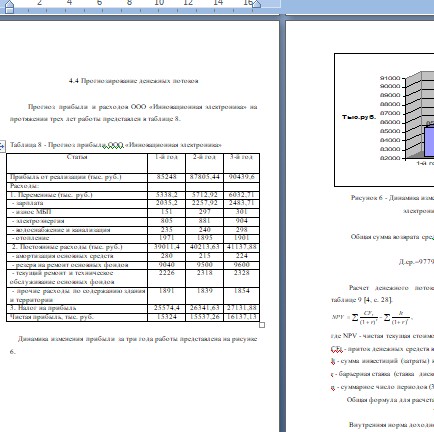This screenshot has width=434, height=432.
Task: Click the "3-й год" column header cell
Action: coord(242,163)
